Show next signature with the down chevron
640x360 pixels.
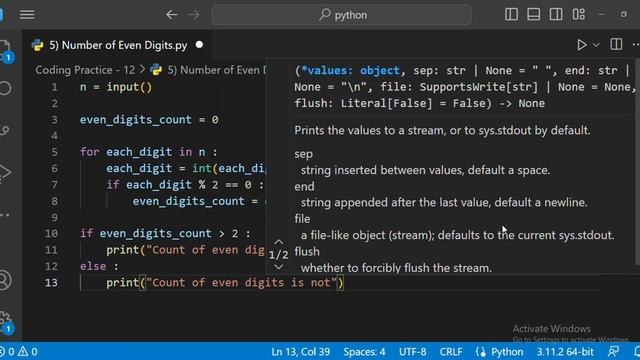point(278,267)
